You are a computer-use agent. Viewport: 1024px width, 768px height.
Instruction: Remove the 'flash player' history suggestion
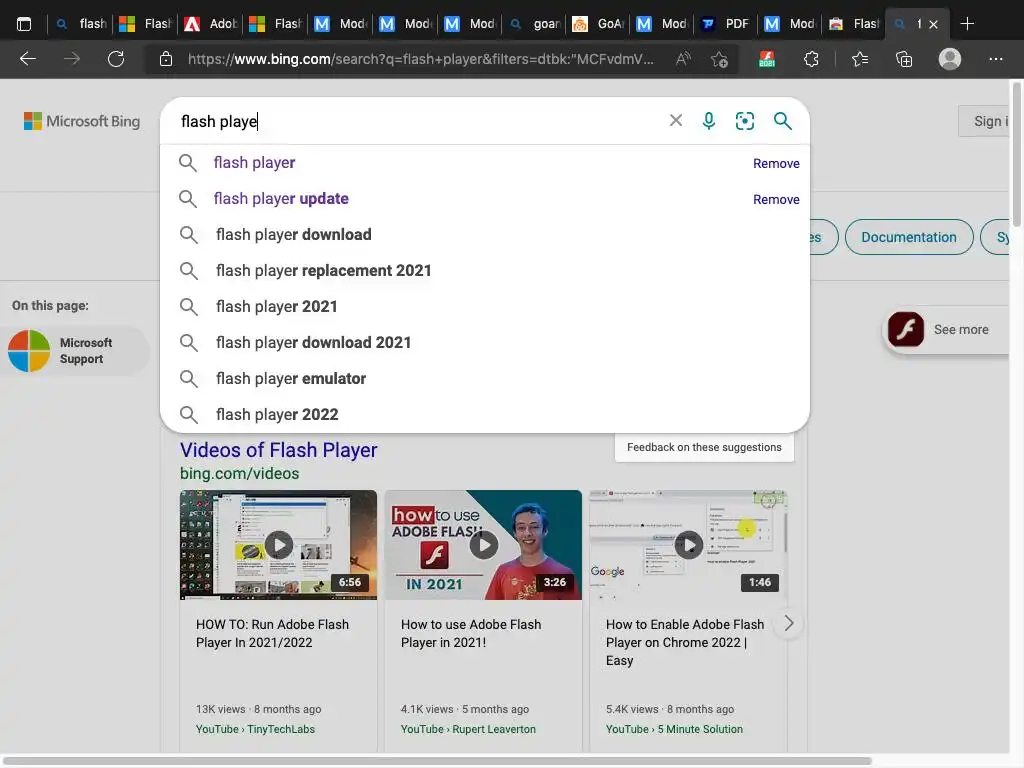[x=776, y=163]
